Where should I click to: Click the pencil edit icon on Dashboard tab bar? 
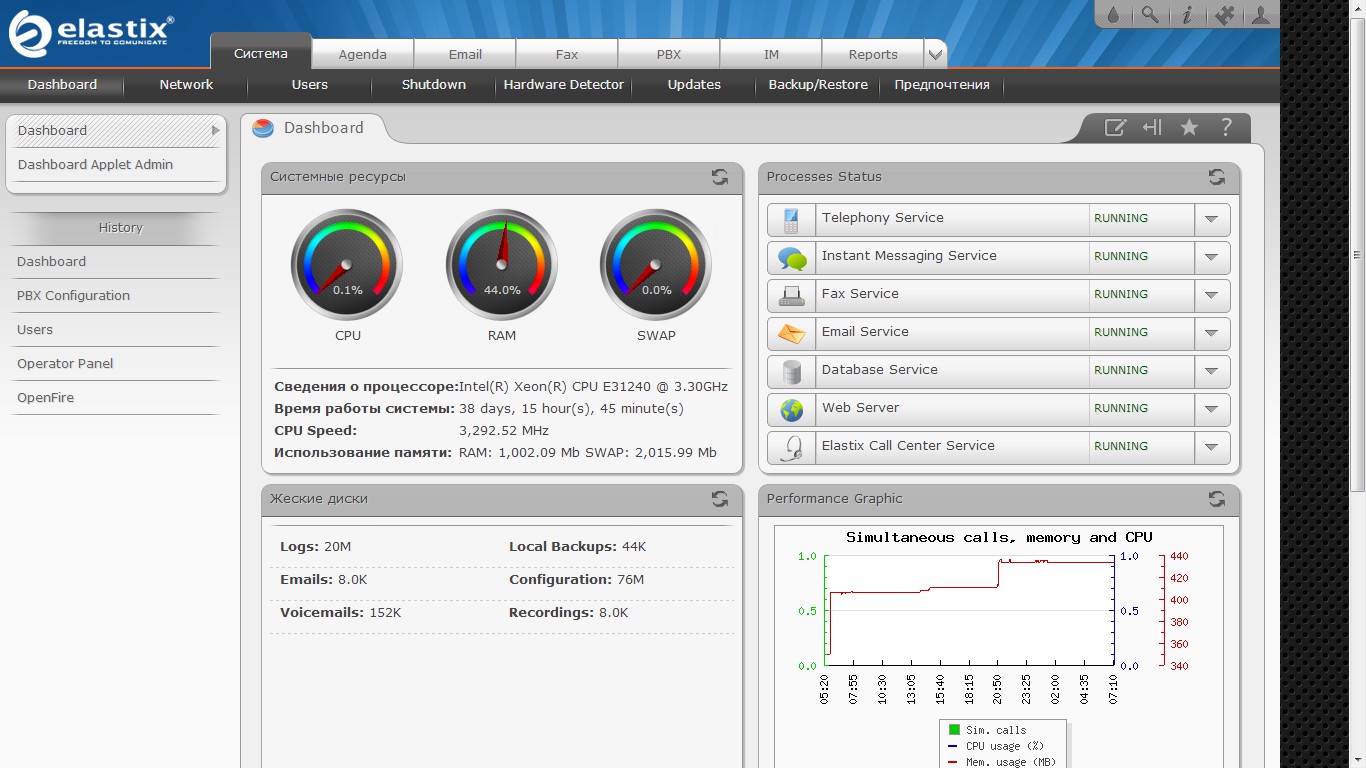coord(1115,127)
